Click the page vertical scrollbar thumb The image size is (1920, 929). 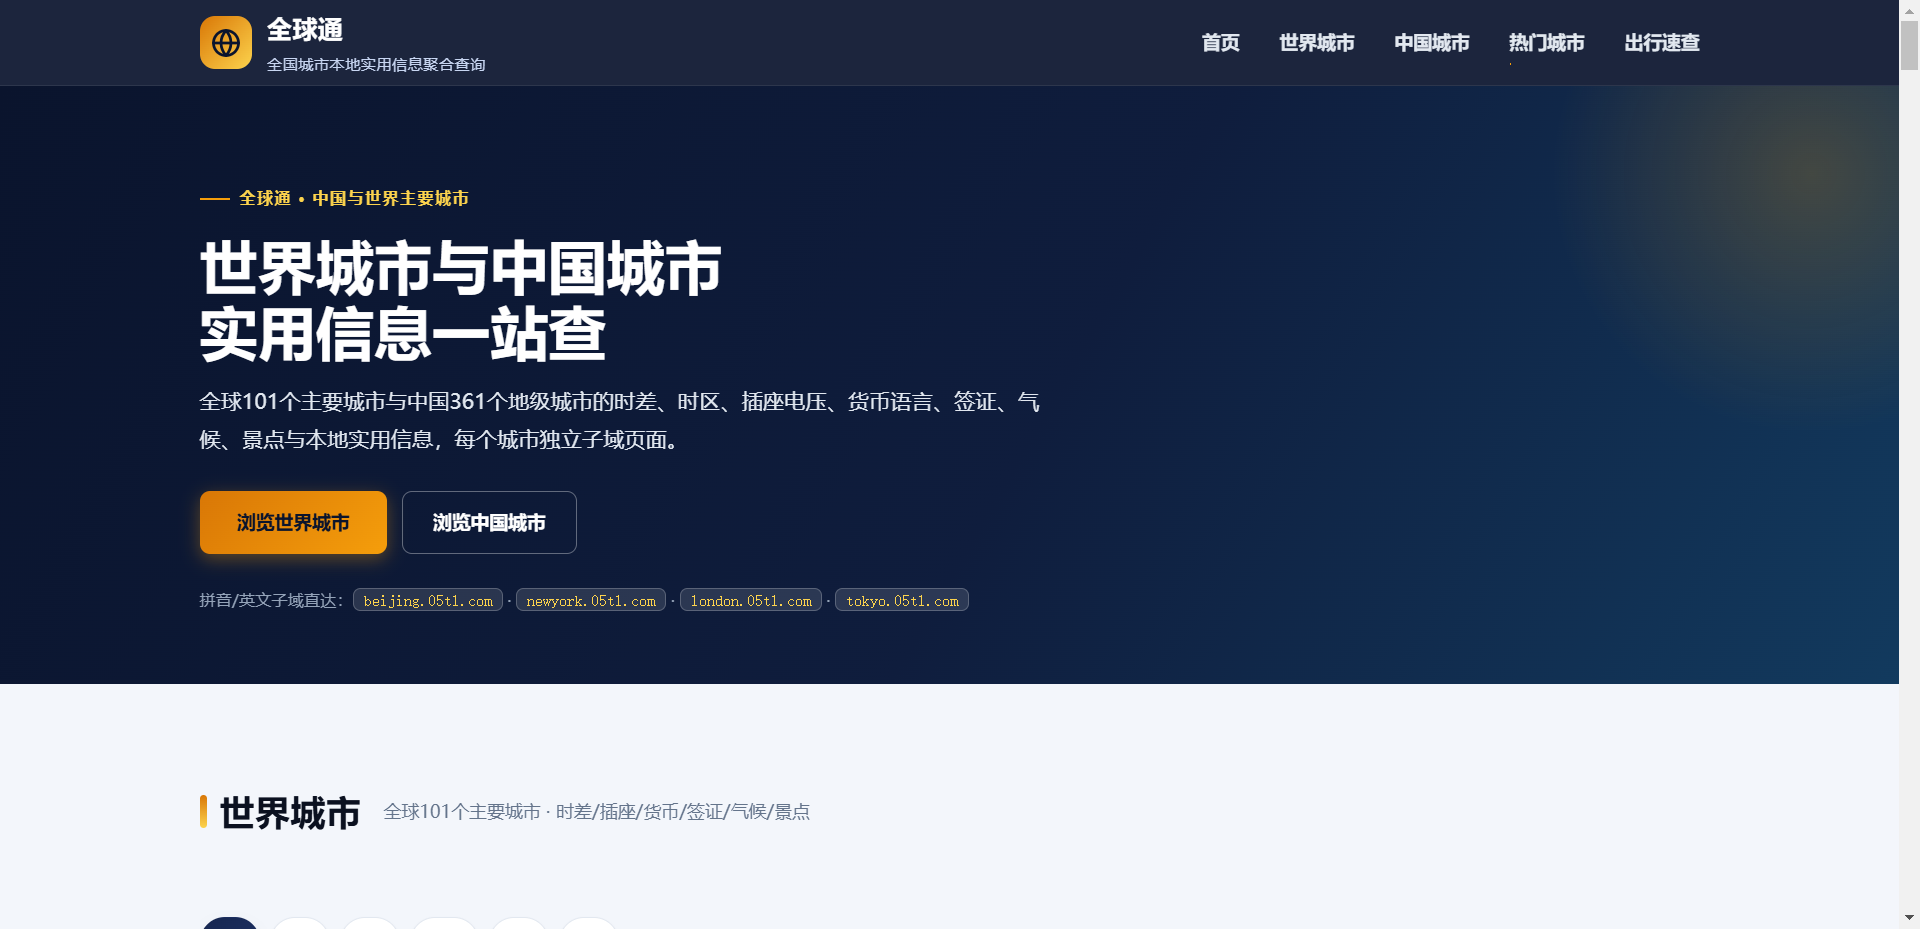(1909, 45)
